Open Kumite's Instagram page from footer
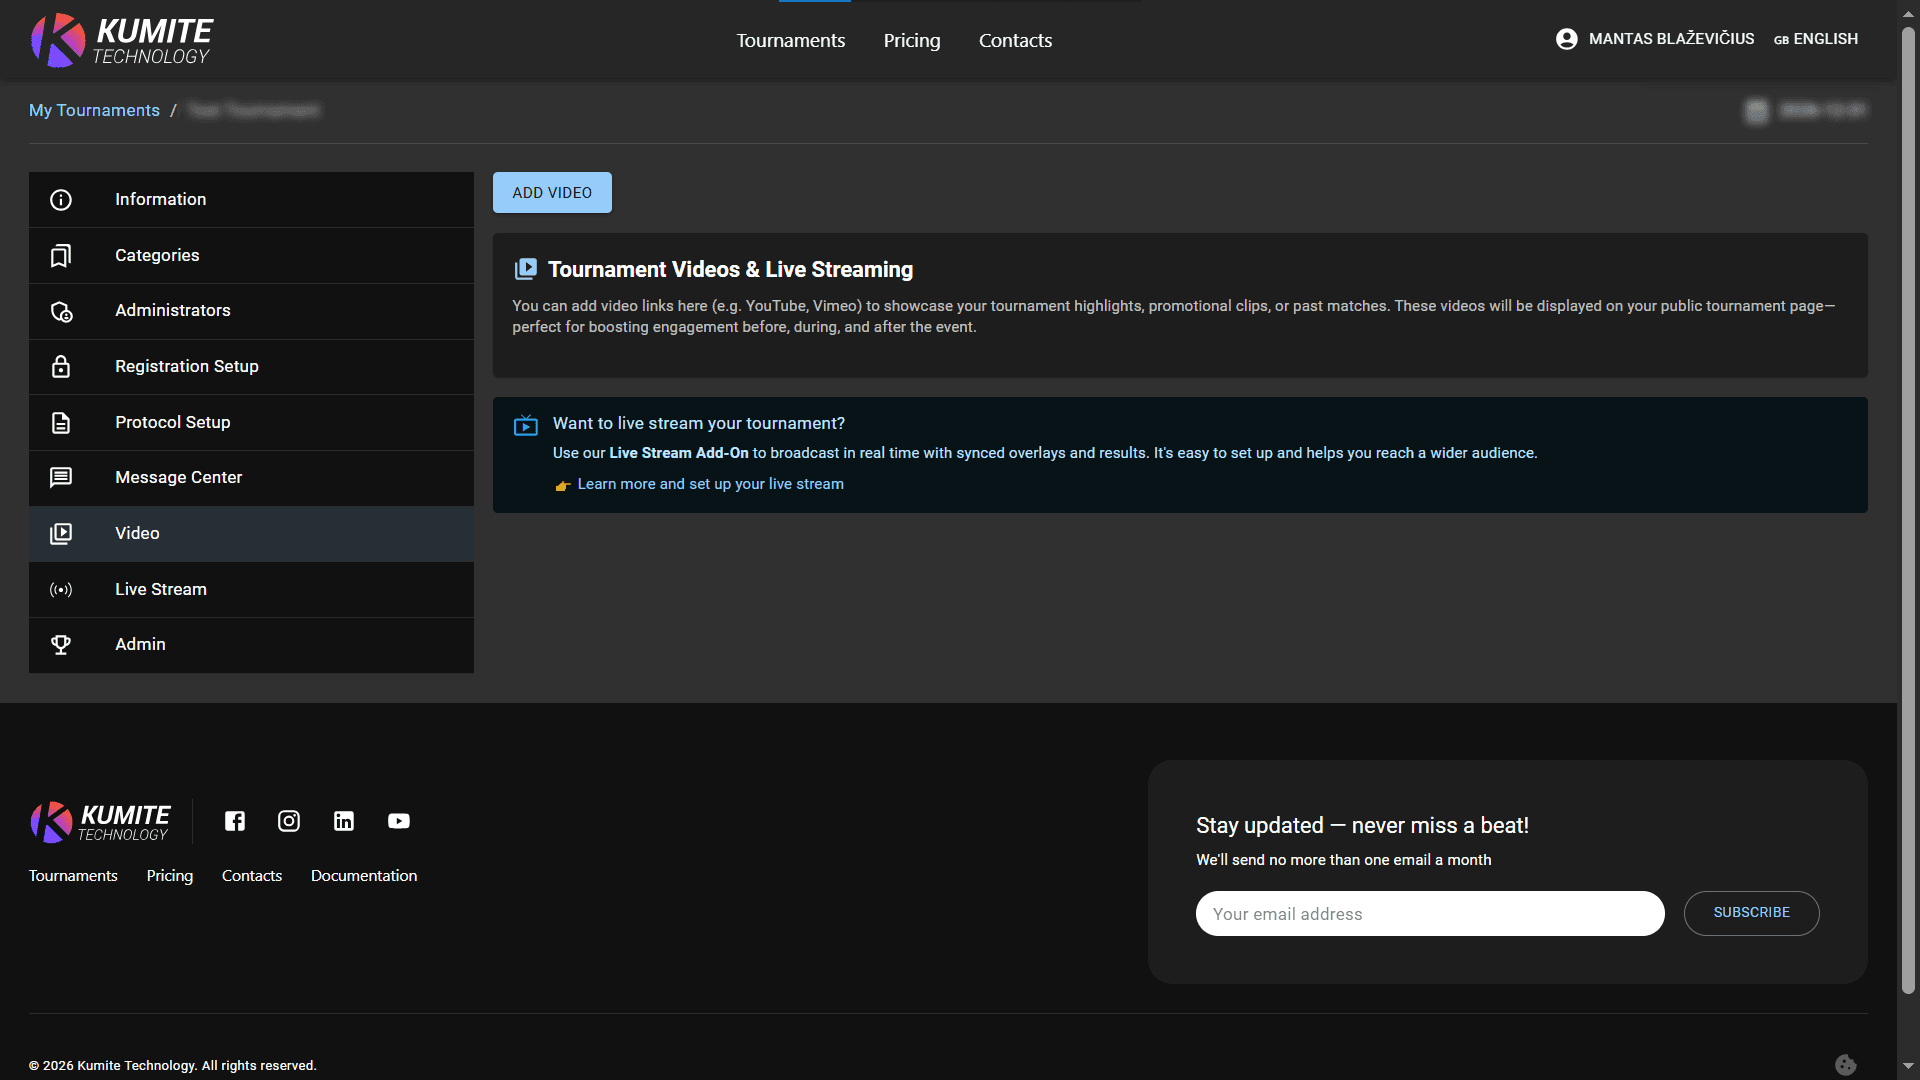The image size is (1920, 1080). [289, 821]
